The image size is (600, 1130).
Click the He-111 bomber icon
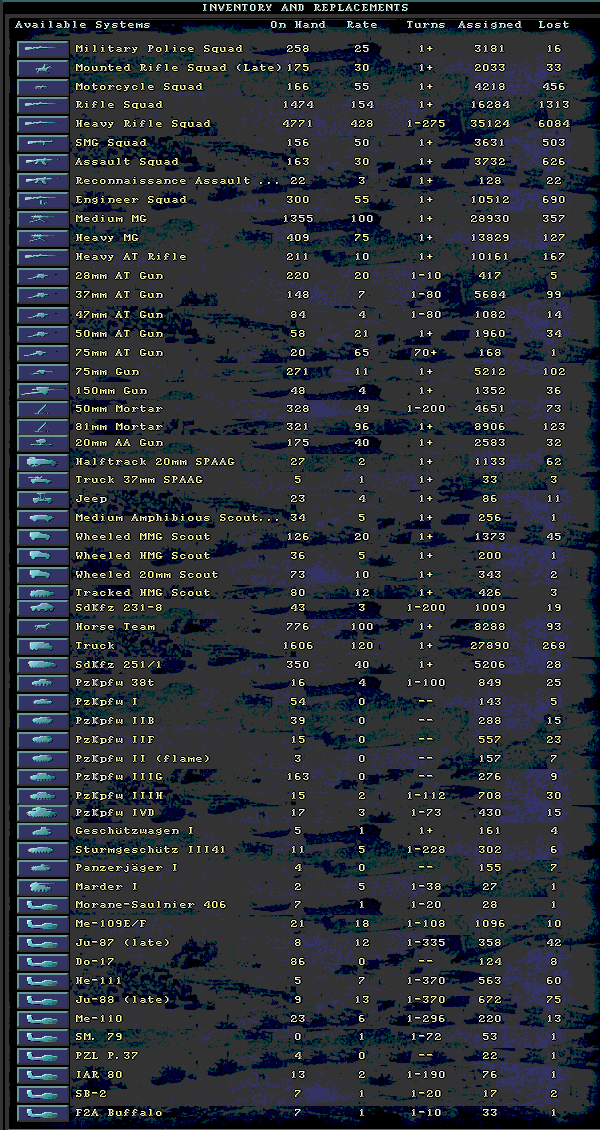43,981
